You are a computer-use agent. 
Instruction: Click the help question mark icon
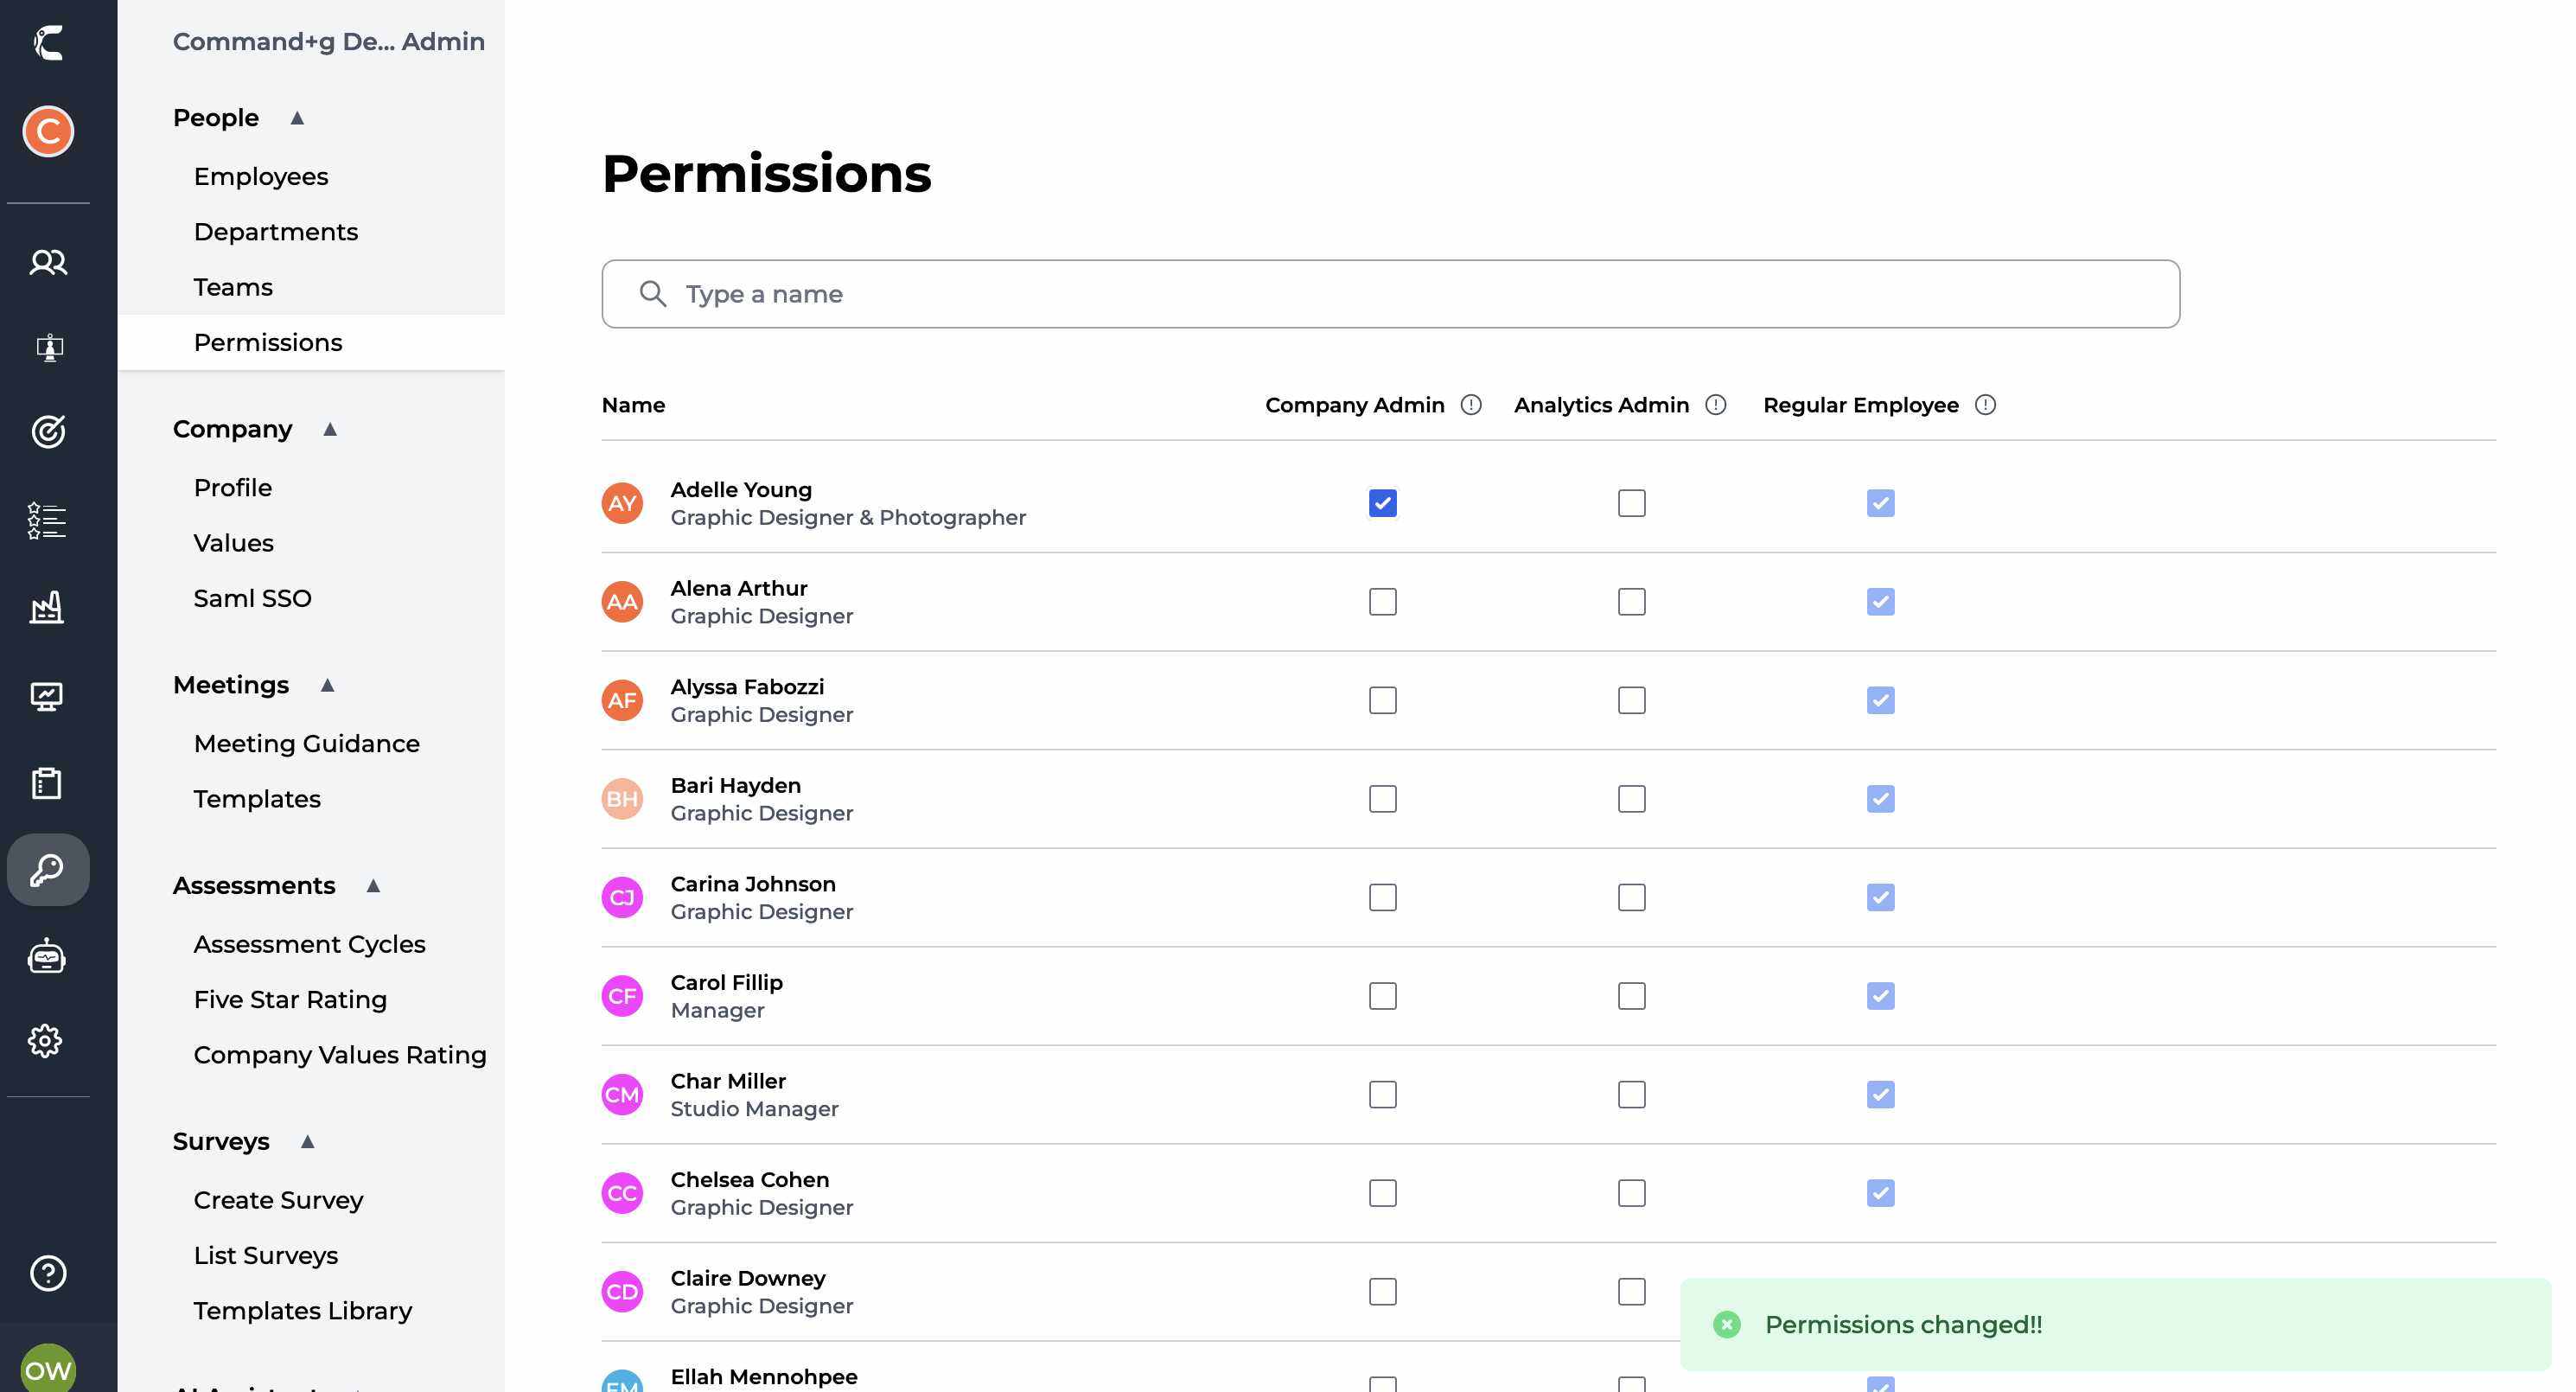pos(48,1273)
